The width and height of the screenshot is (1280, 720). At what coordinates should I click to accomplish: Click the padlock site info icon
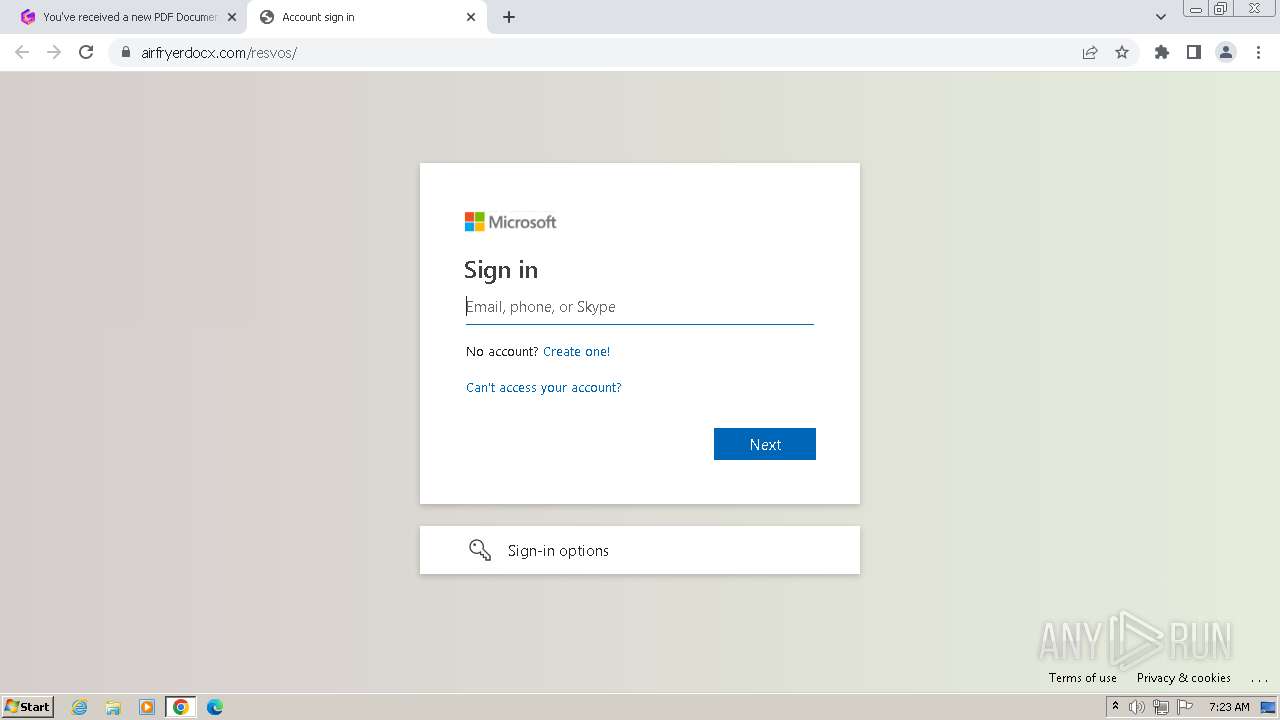[126, 52]
